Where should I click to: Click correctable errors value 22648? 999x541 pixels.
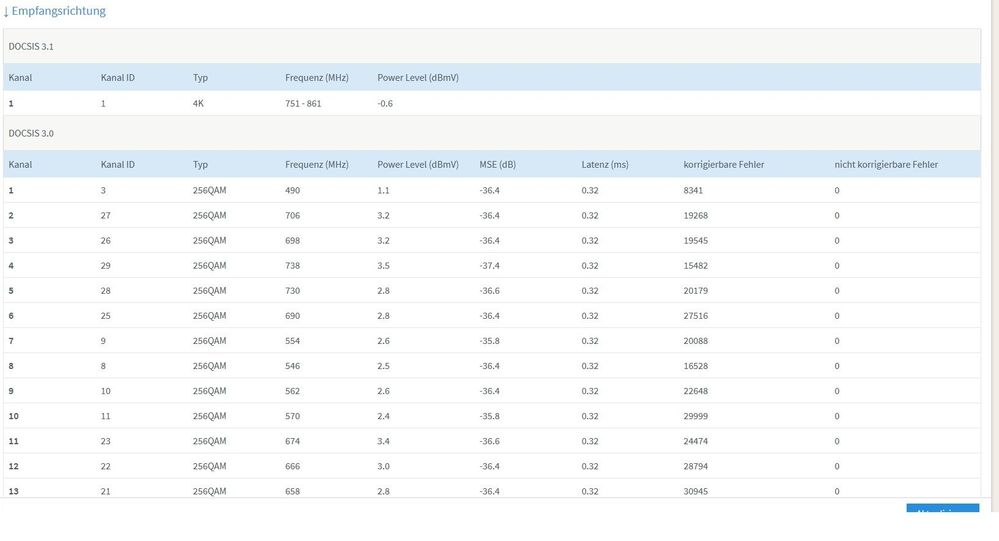(x=696, y=391)
